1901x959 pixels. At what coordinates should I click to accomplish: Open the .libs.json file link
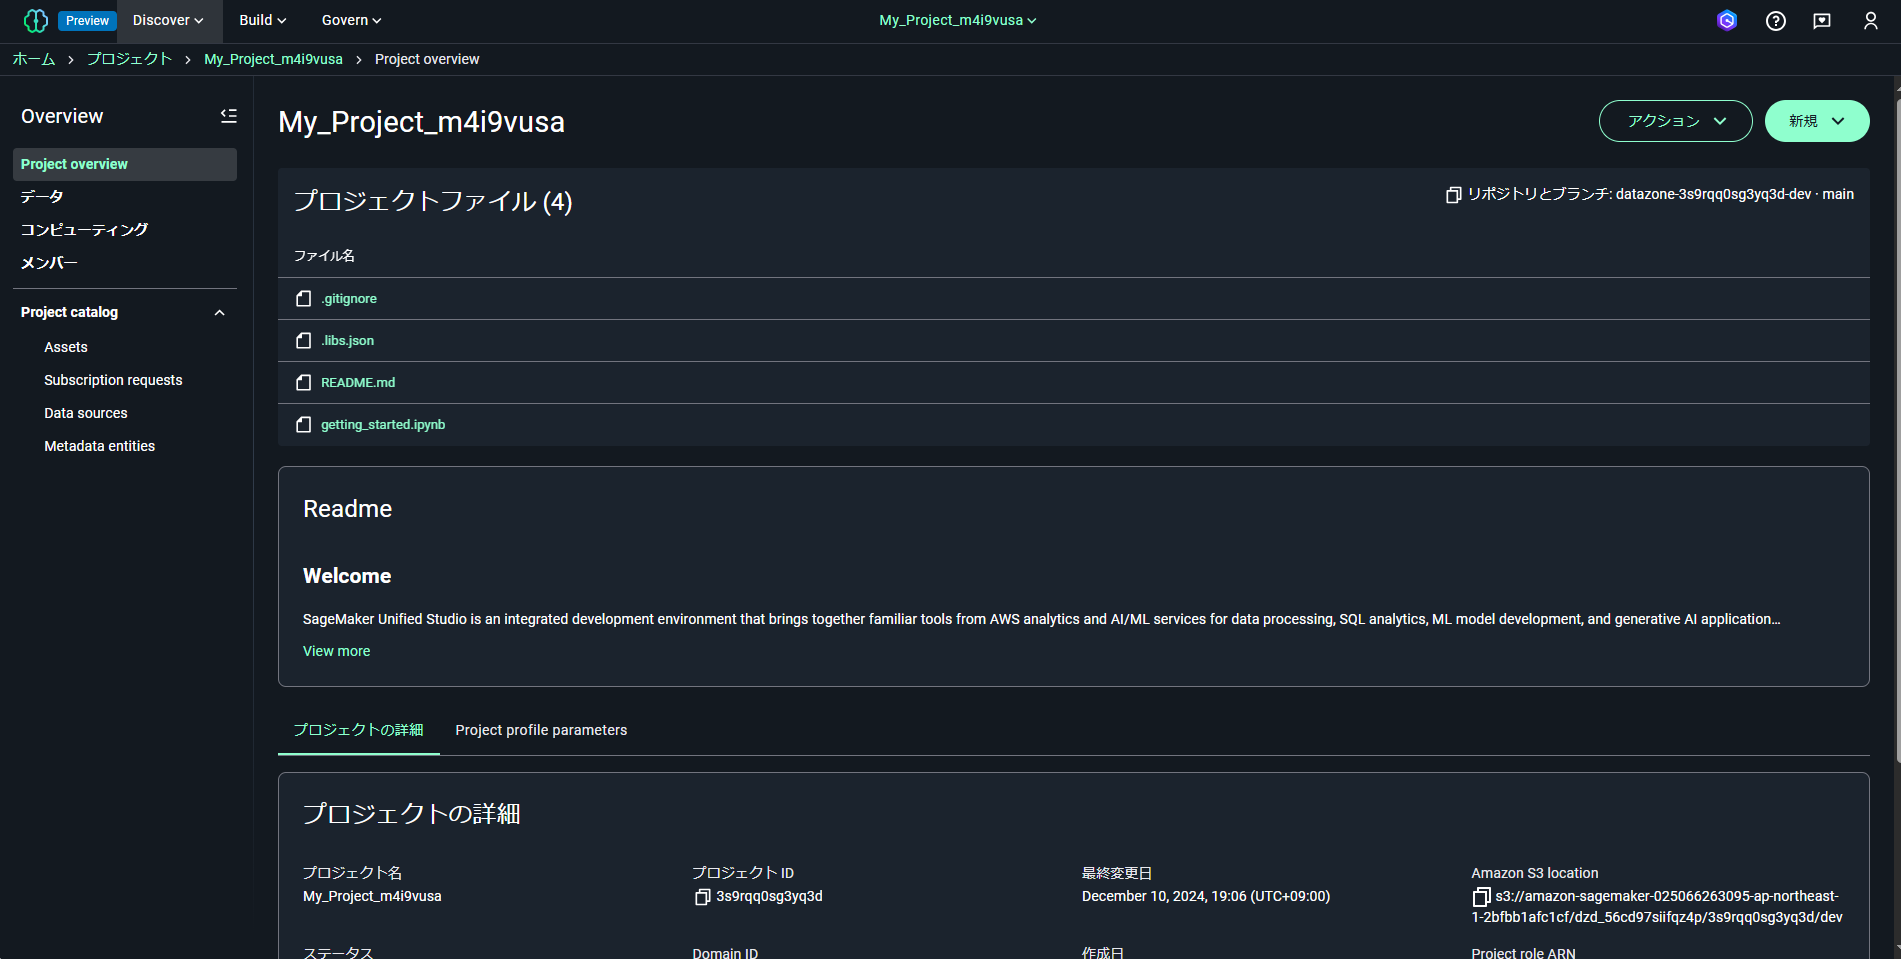pos(347,341)
